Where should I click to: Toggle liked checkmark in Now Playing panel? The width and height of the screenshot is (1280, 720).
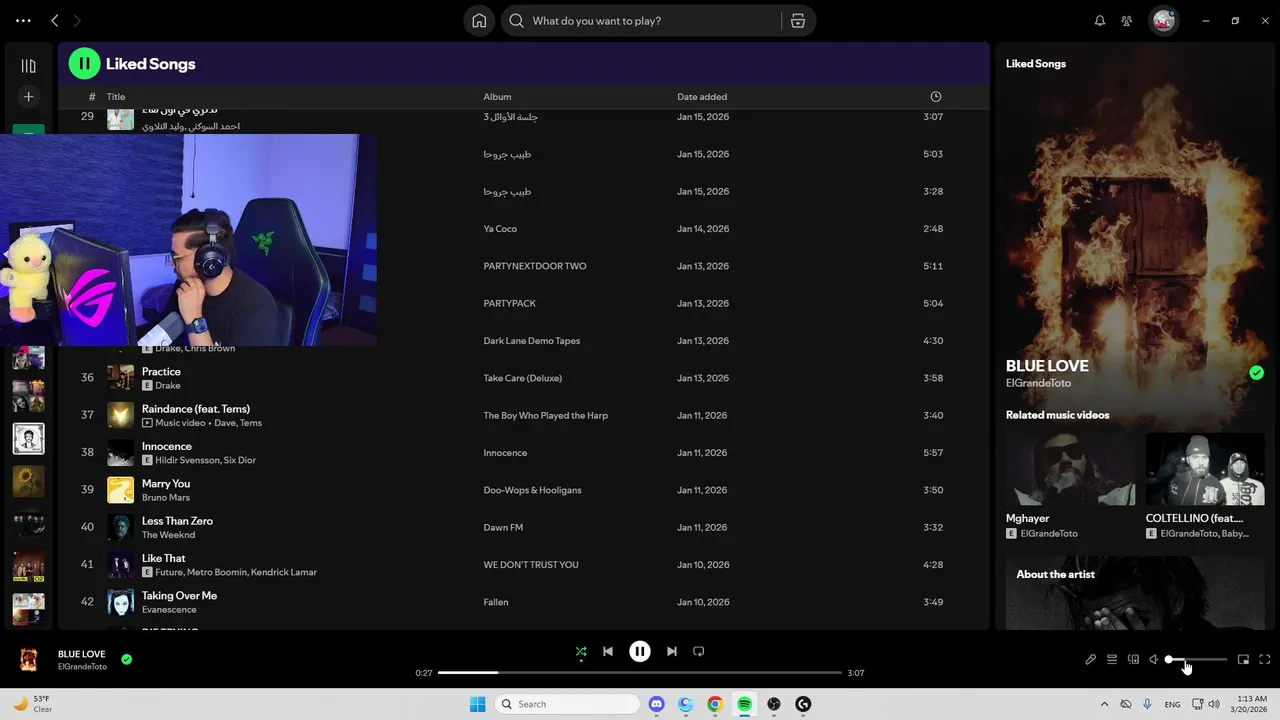(1256, 373)
